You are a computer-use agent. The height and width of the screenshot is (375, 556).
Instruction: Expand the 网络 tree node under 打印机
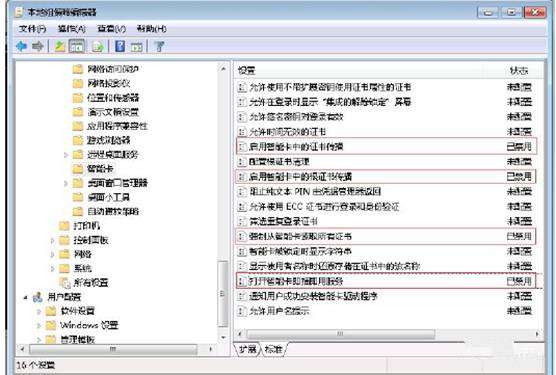(52, 254)
